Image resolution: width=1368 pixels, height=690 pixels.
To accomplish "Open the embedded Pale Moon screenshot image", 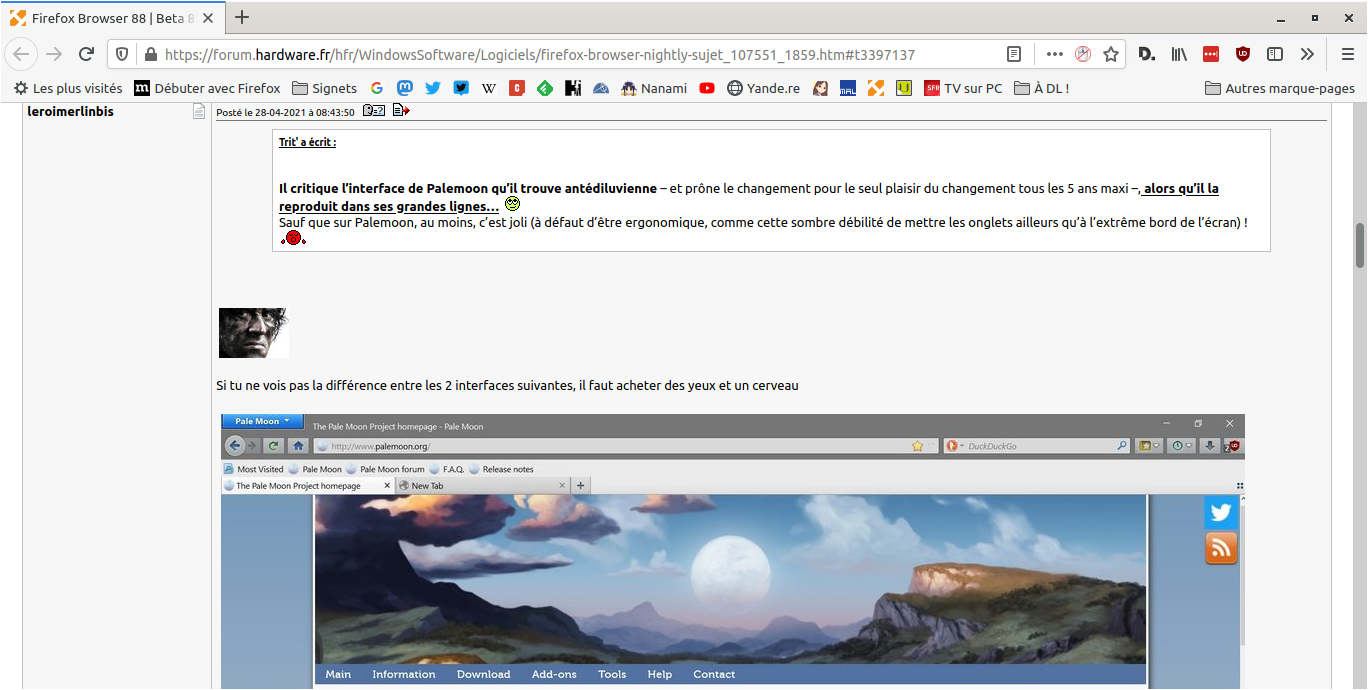I will (733, 551).
